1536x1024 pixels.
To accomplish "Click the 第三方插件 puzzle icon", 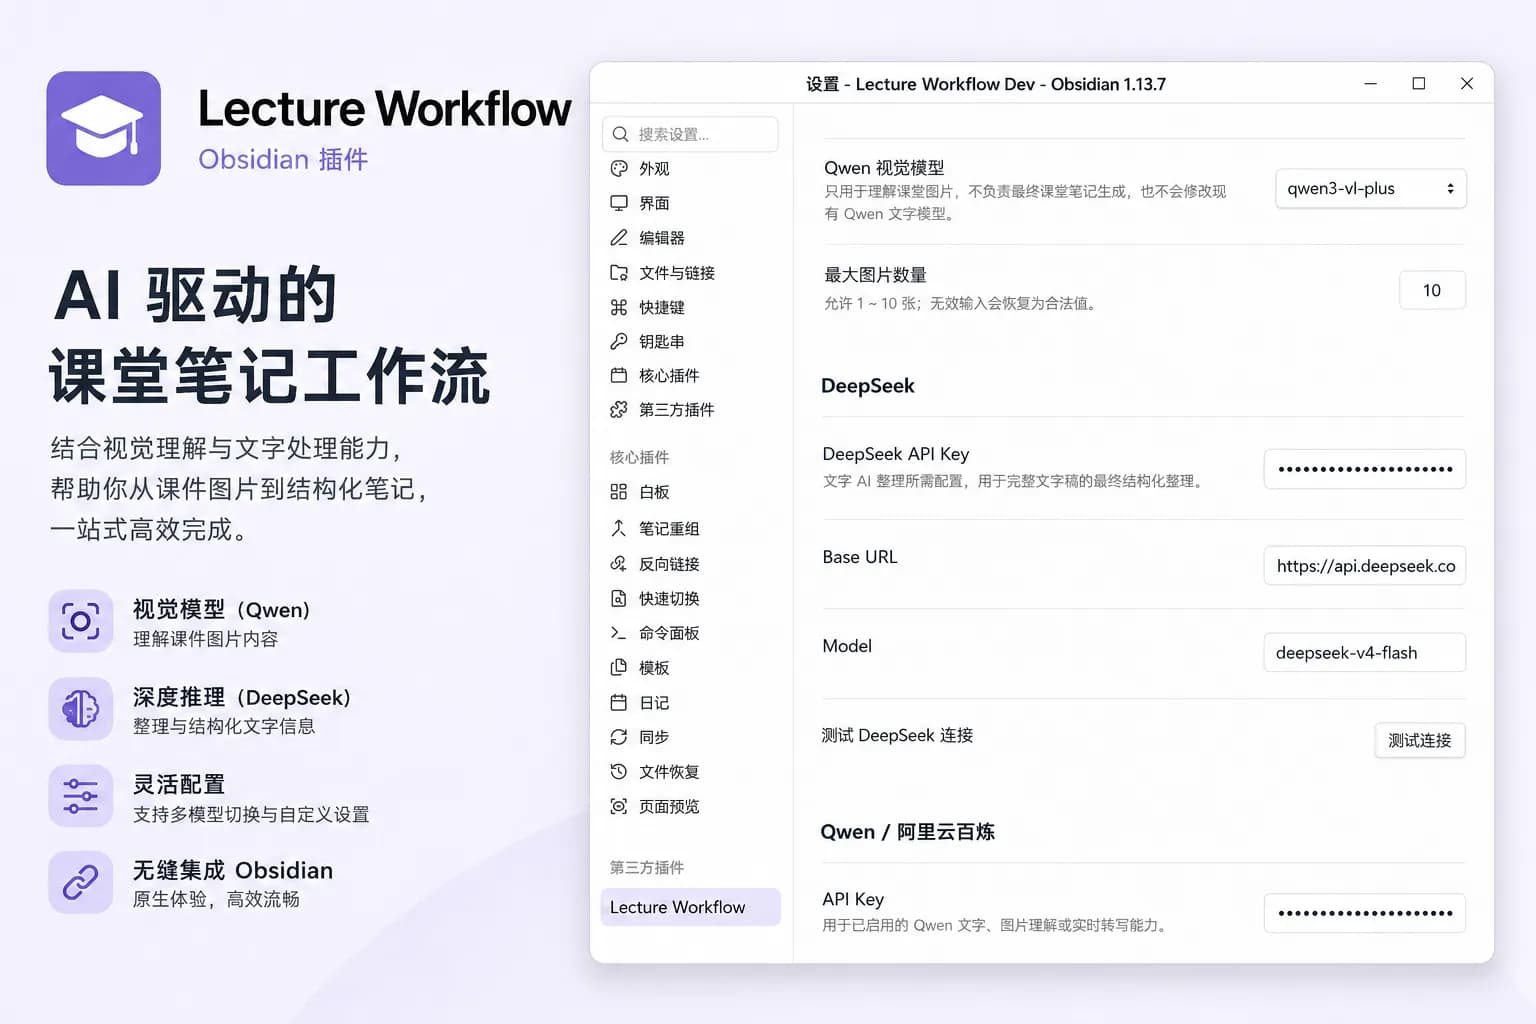I will click(x=619, y=410).
